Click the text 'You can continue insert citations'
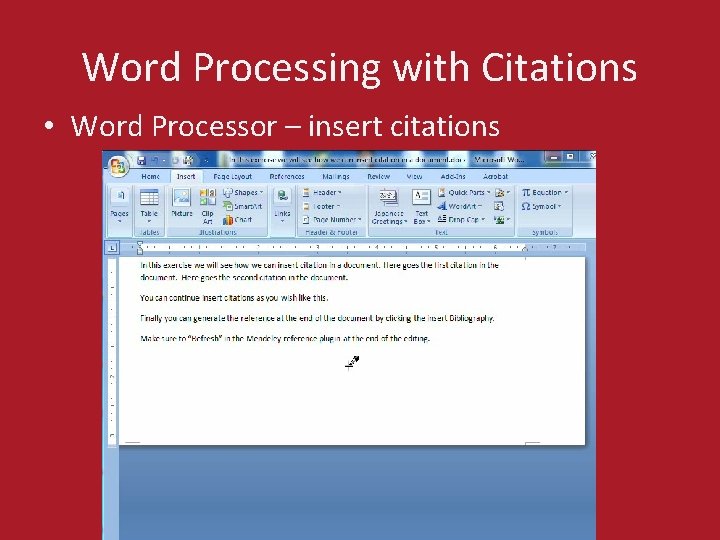Screen dimensions: 720x540 click(197, 298)
